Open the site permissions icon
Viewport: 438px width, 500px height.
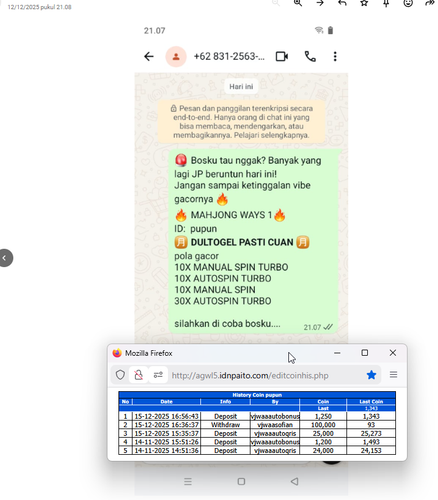pyautogui.click(x=158, y=375)
